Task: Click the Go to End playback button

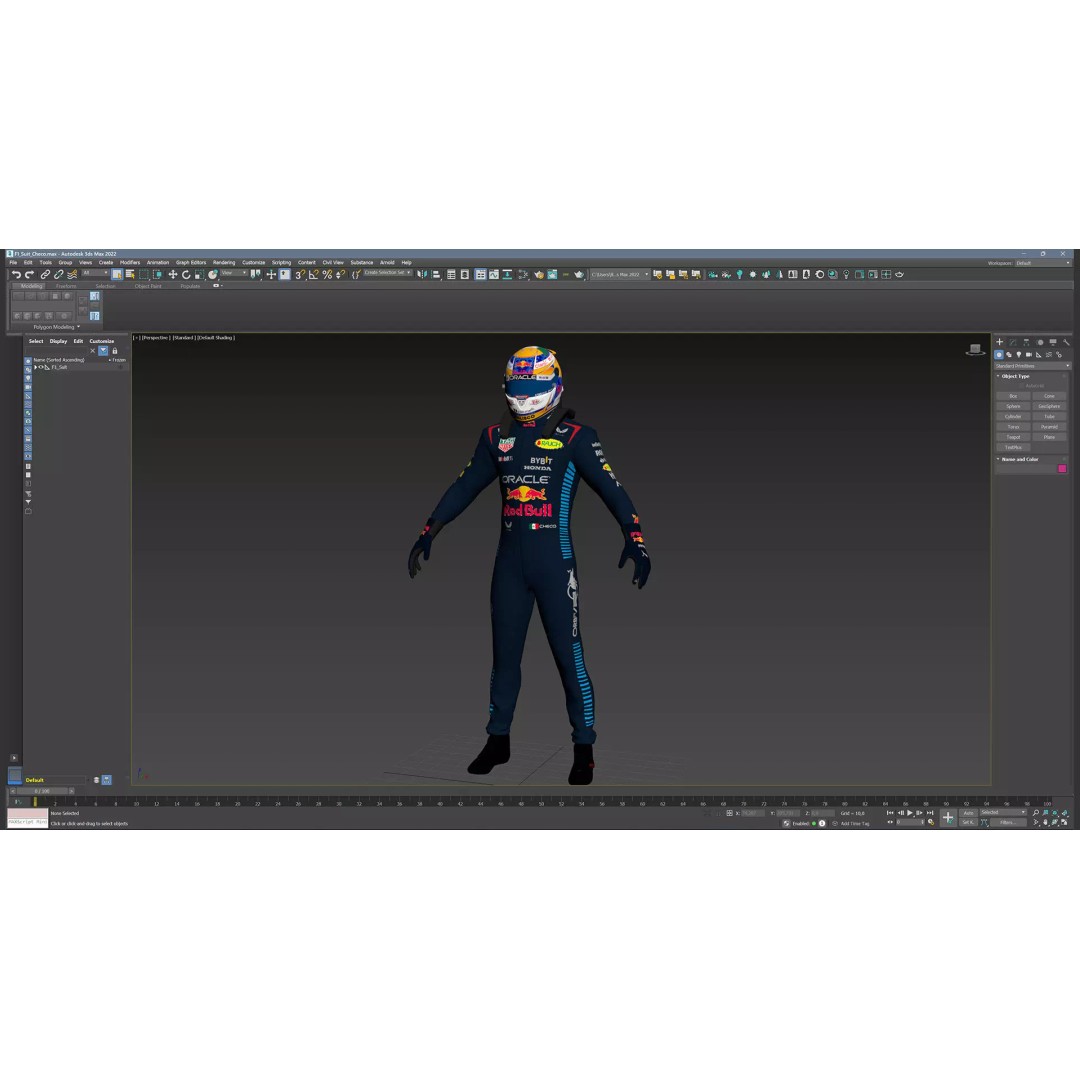Action: coord(930,813)
